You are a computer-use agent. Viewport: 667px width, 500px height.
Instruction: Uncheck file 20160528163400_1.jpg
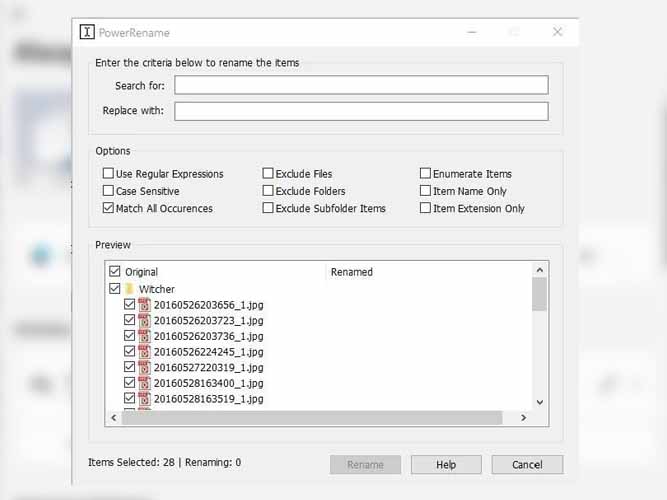point(130,383)
